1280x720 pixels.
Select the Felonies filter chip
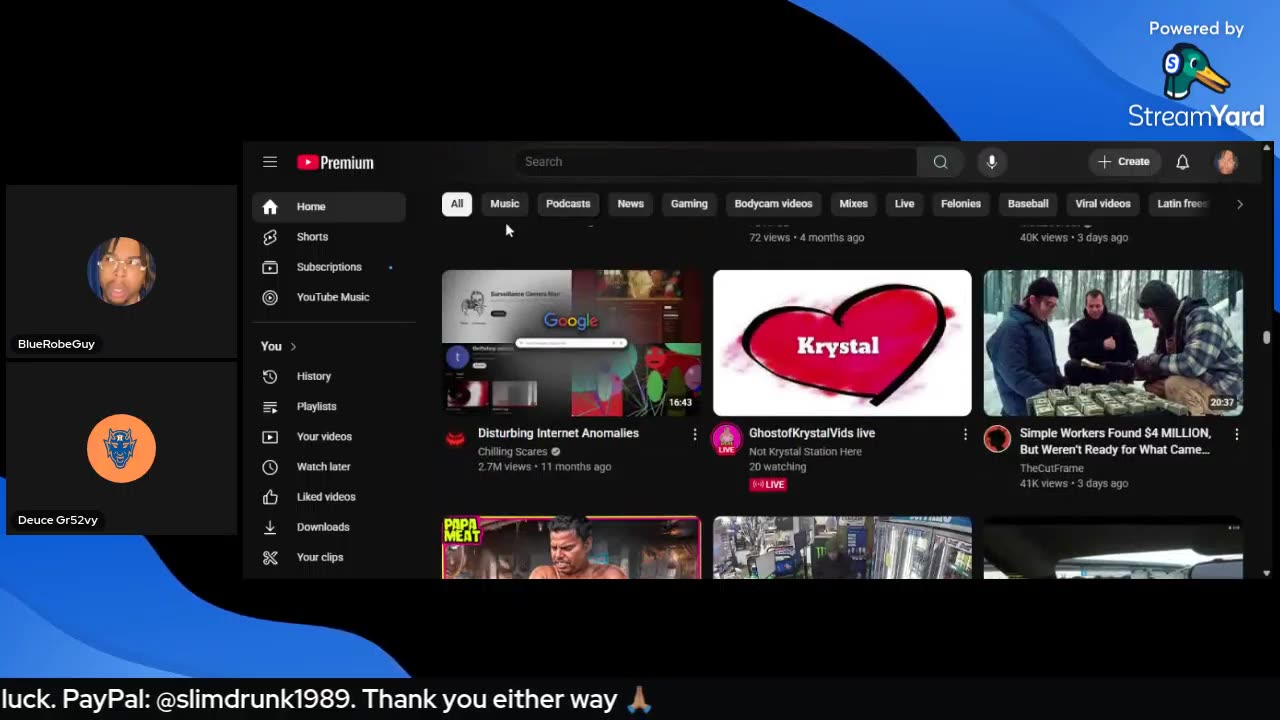(961, 204)
